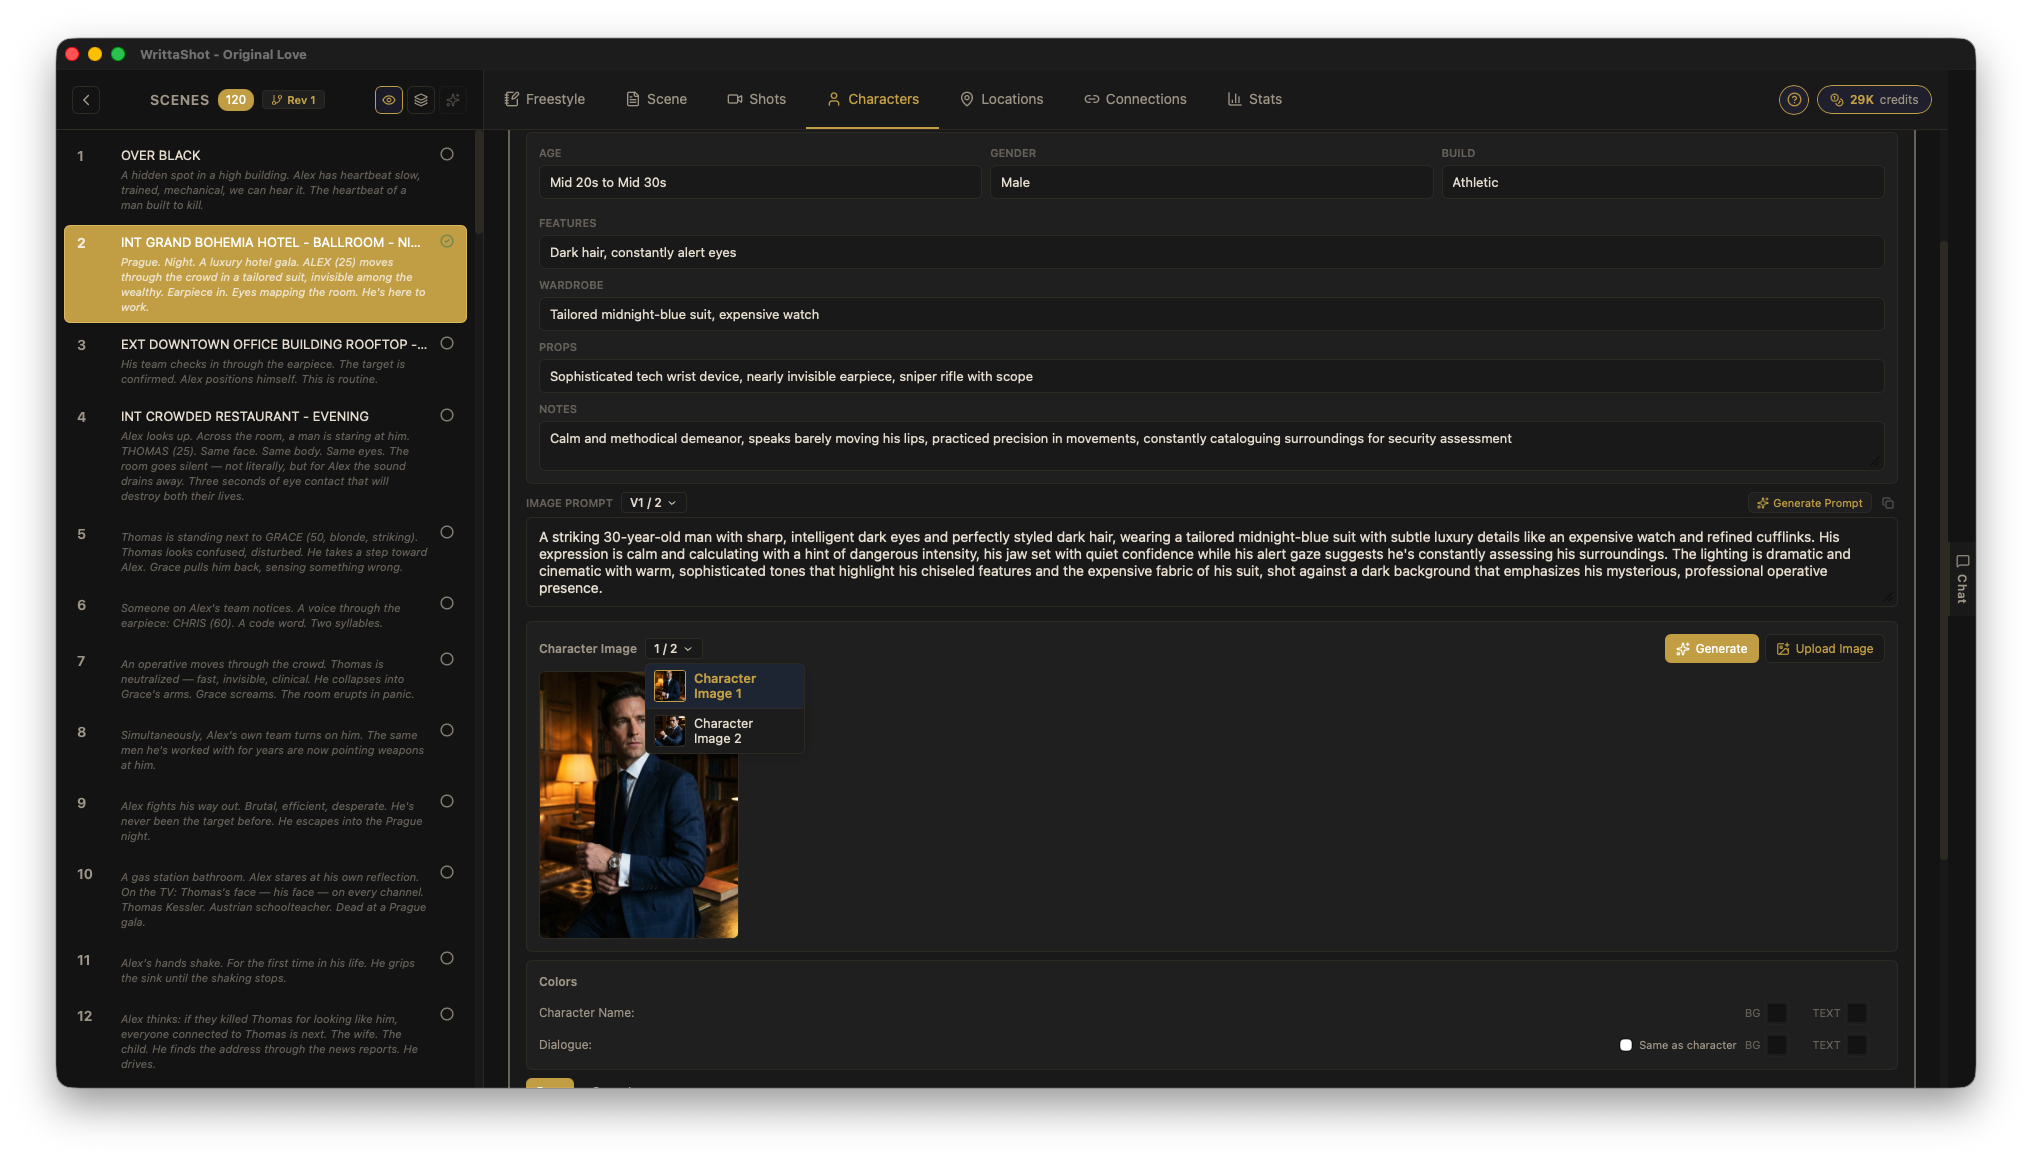
Task: Switch to the Locations tab
Action: click(x=1002, y=99)
